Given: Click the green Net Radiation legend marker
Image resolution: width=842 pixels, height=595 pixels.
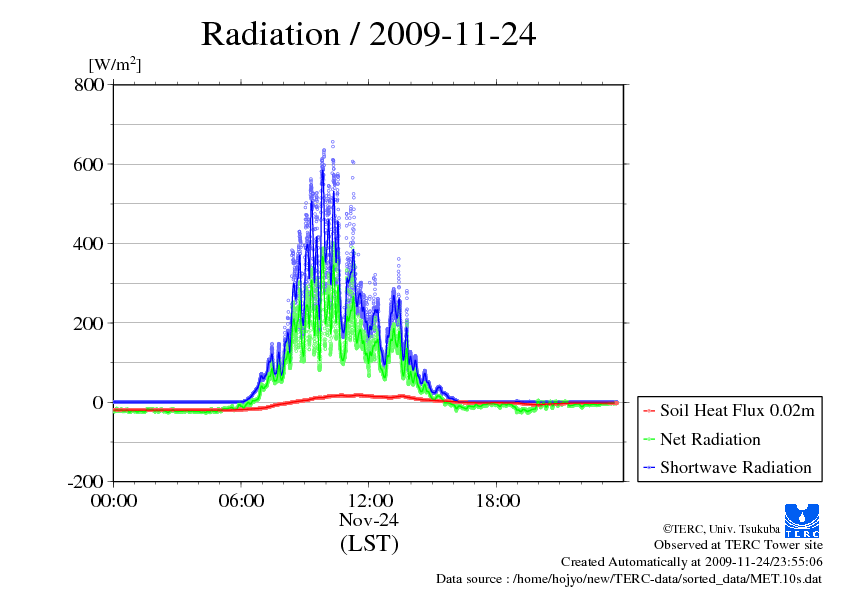Looking at the screenshot, I should coord(649,440).
